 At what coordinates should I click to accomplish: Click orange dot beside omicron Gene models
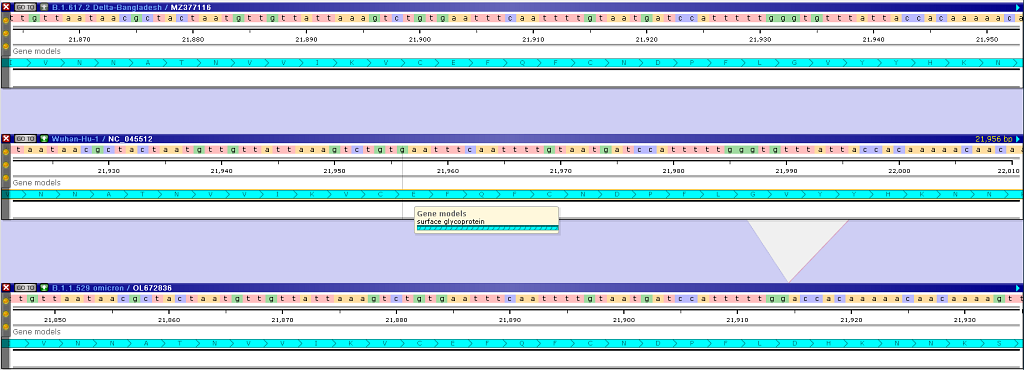click(x=6, y=328)
